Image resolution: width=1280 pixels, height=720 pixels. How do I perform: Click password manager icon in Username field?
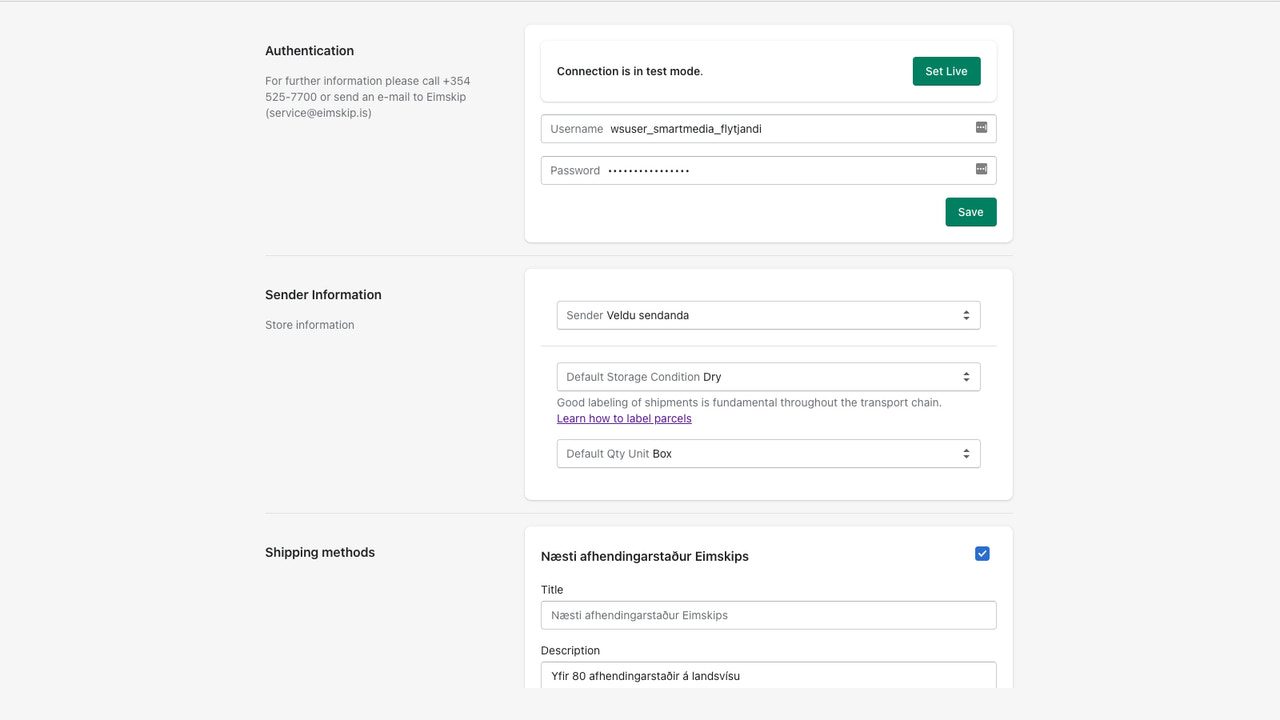tap(981, 128)
